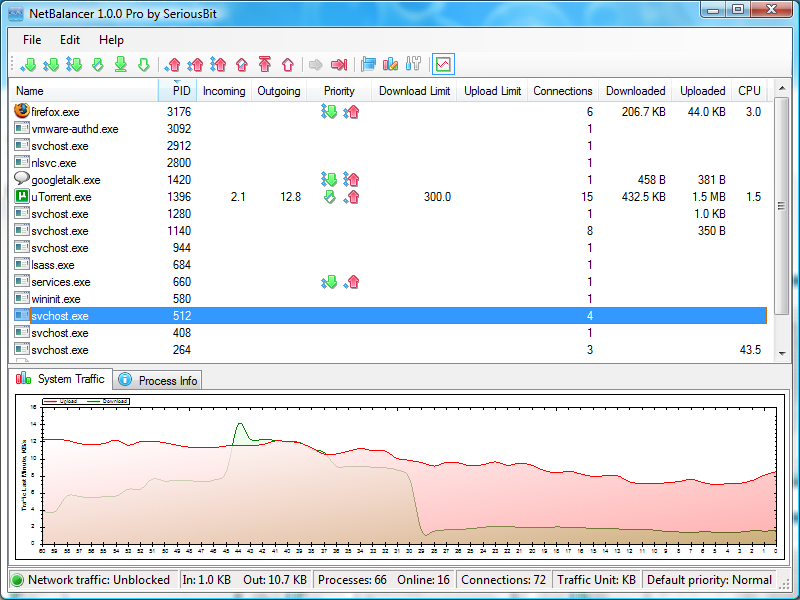Click the green download-limit arrow with top bar
The width and height of the screenshot is (800, 600).
coord(120,65)
